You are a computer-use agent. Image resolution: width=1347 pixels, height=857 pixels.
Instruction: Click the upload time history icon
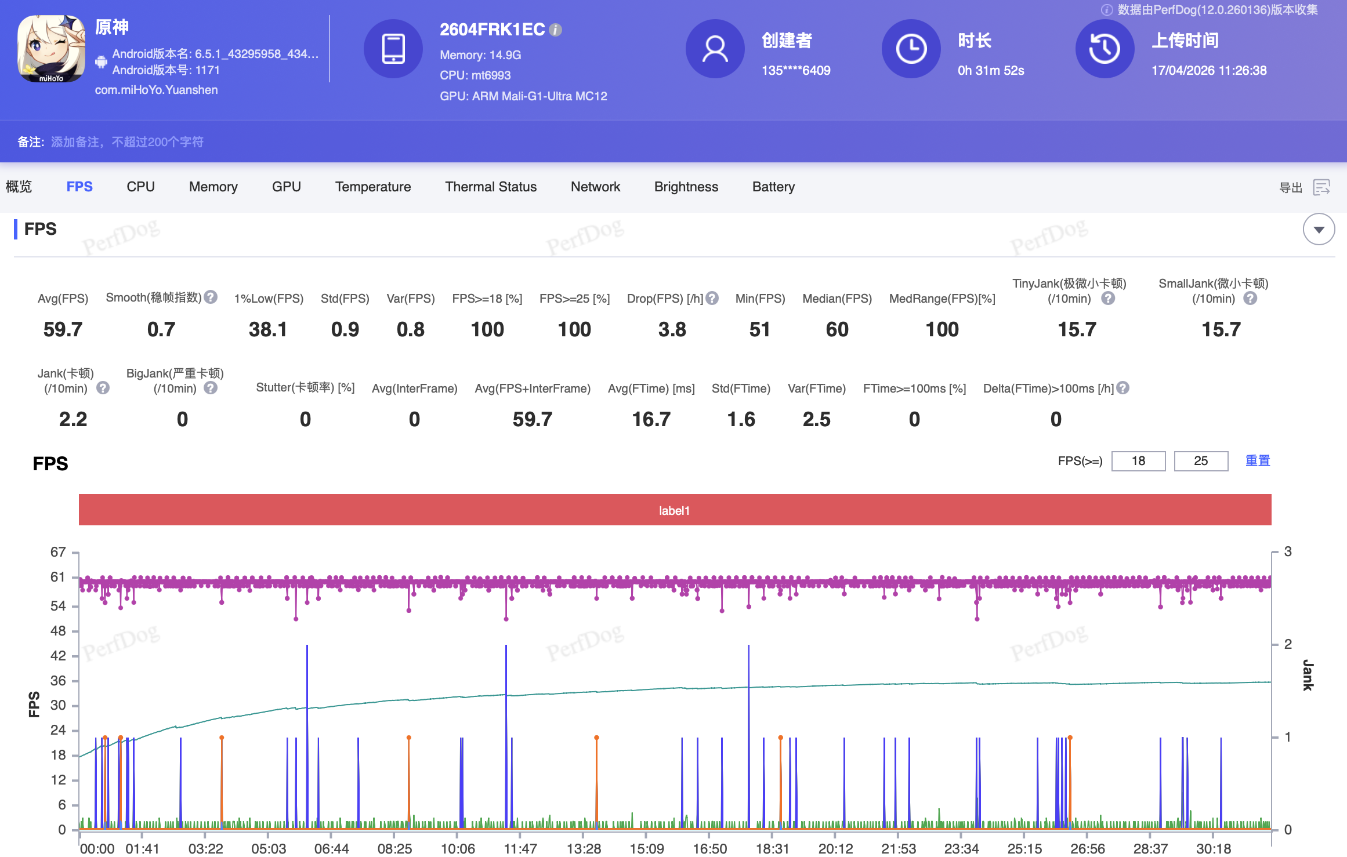pyautogui.click(x=1104, y=49)
